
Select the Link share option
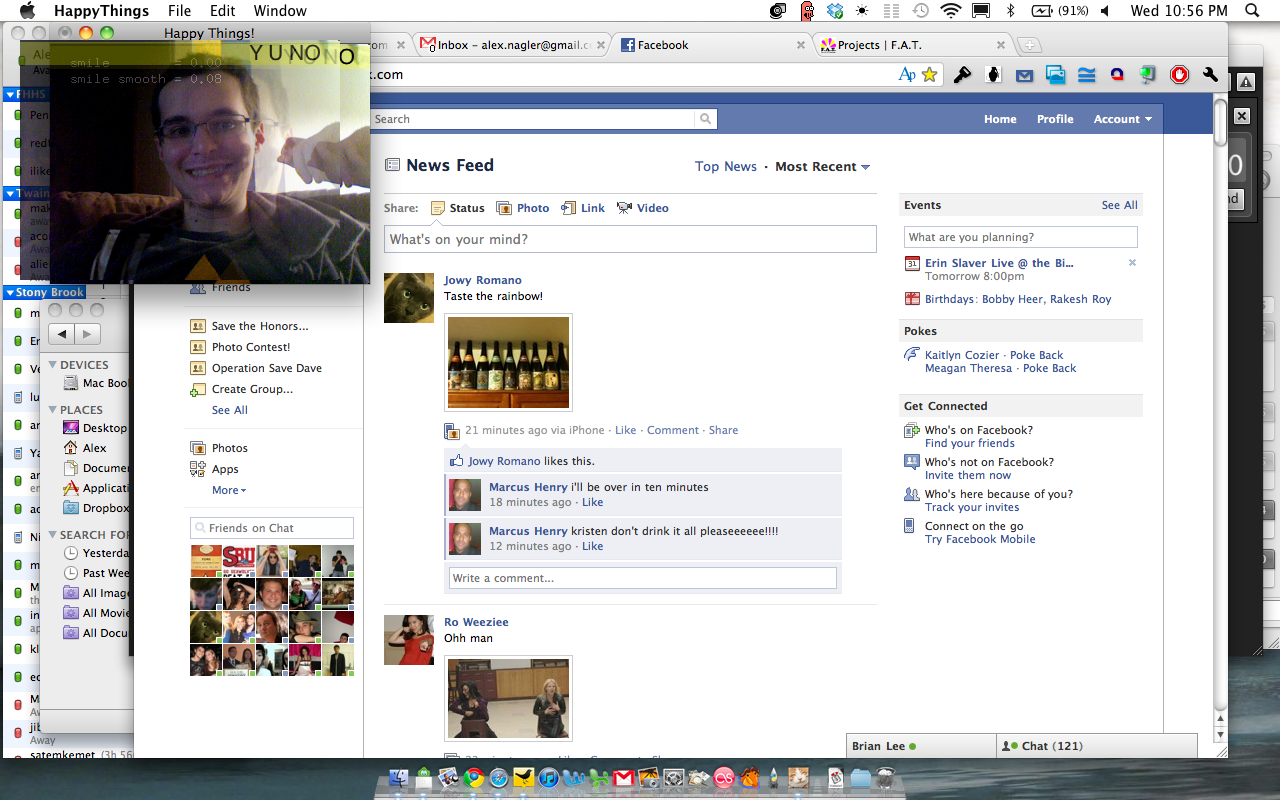coord(583,208)
